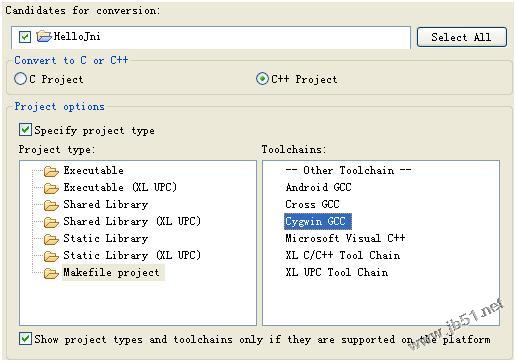The image size is (516, 362).
Task: Select the C++ Project radio button
Action: pyautogui.click(x=262, y=79)
